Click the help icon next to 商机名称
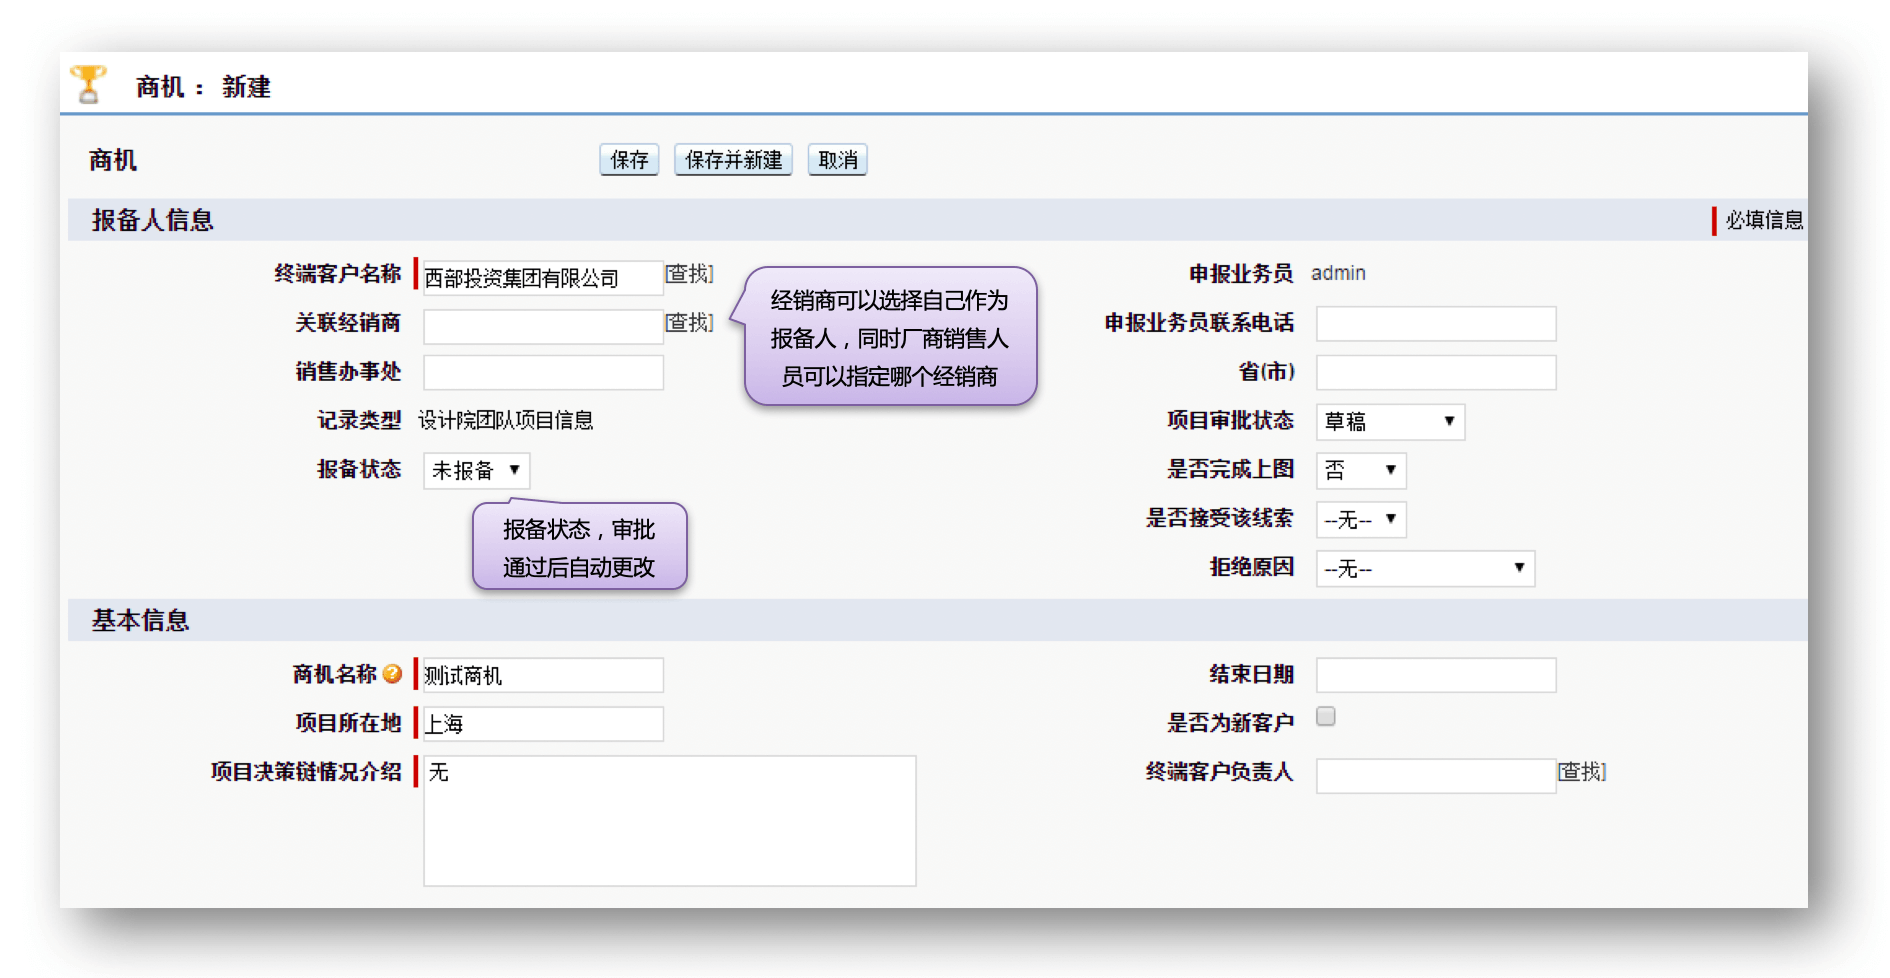Screen dimensions: 1890x978 pyautogui.click(x=392, y=674)
